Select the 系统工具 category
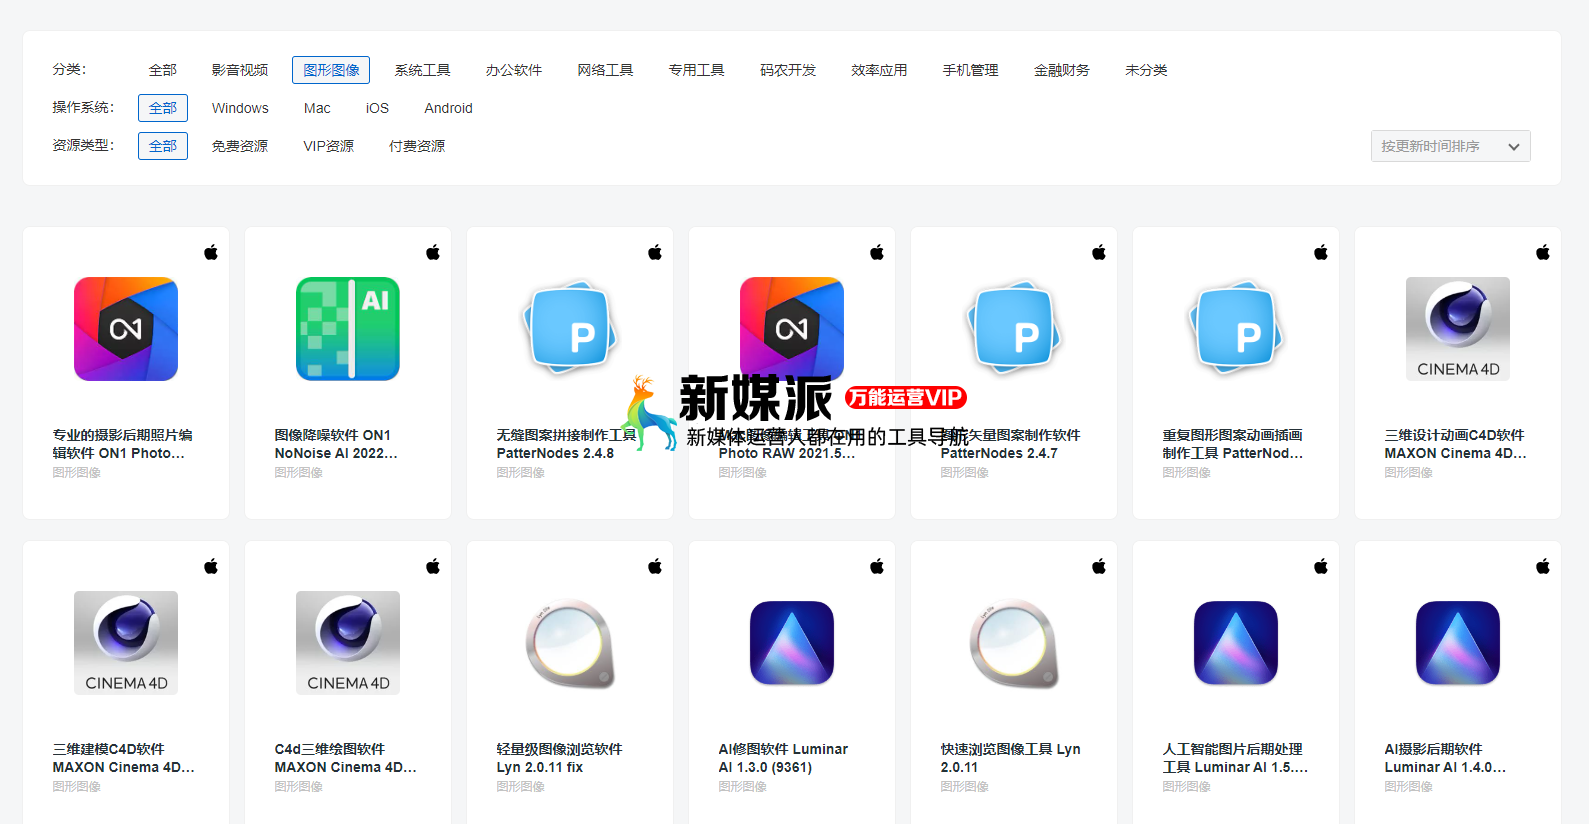 click(x=423, y=70)
